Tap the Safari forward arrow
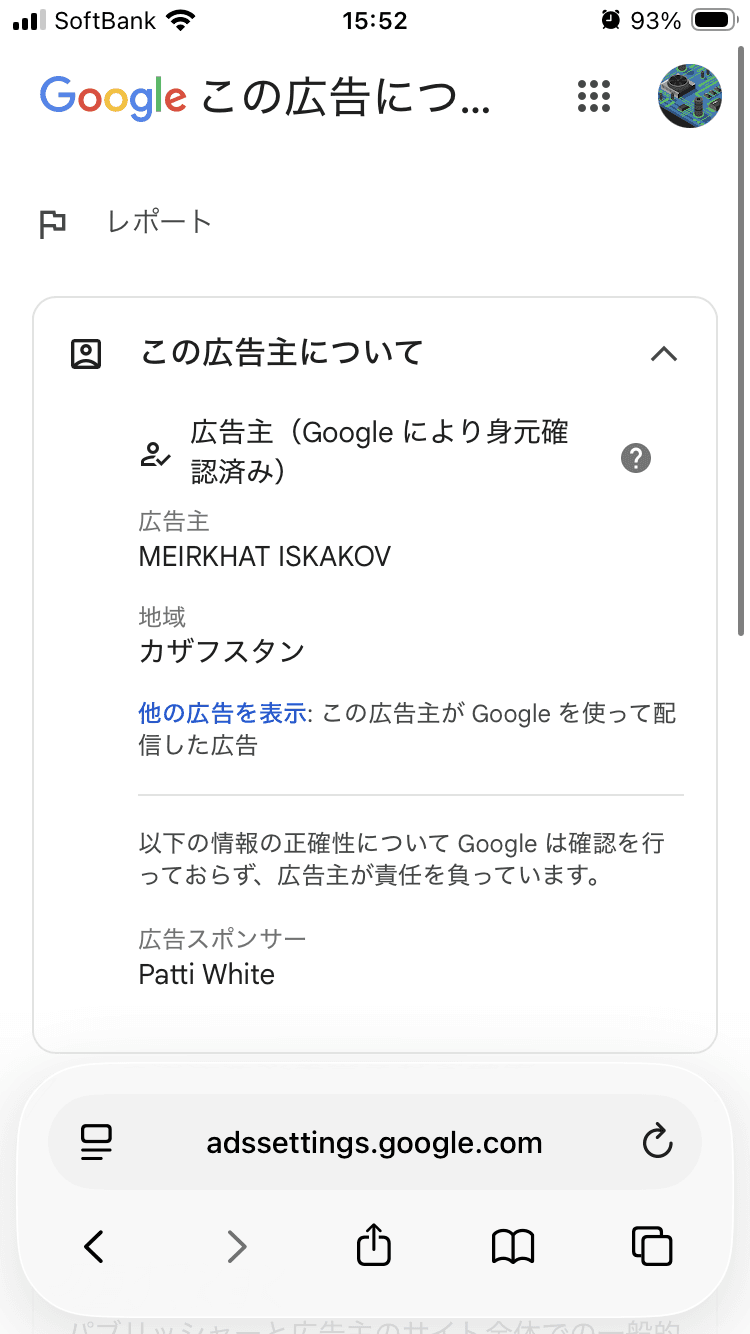The image size is (750, 1334). pos(236,1246)
